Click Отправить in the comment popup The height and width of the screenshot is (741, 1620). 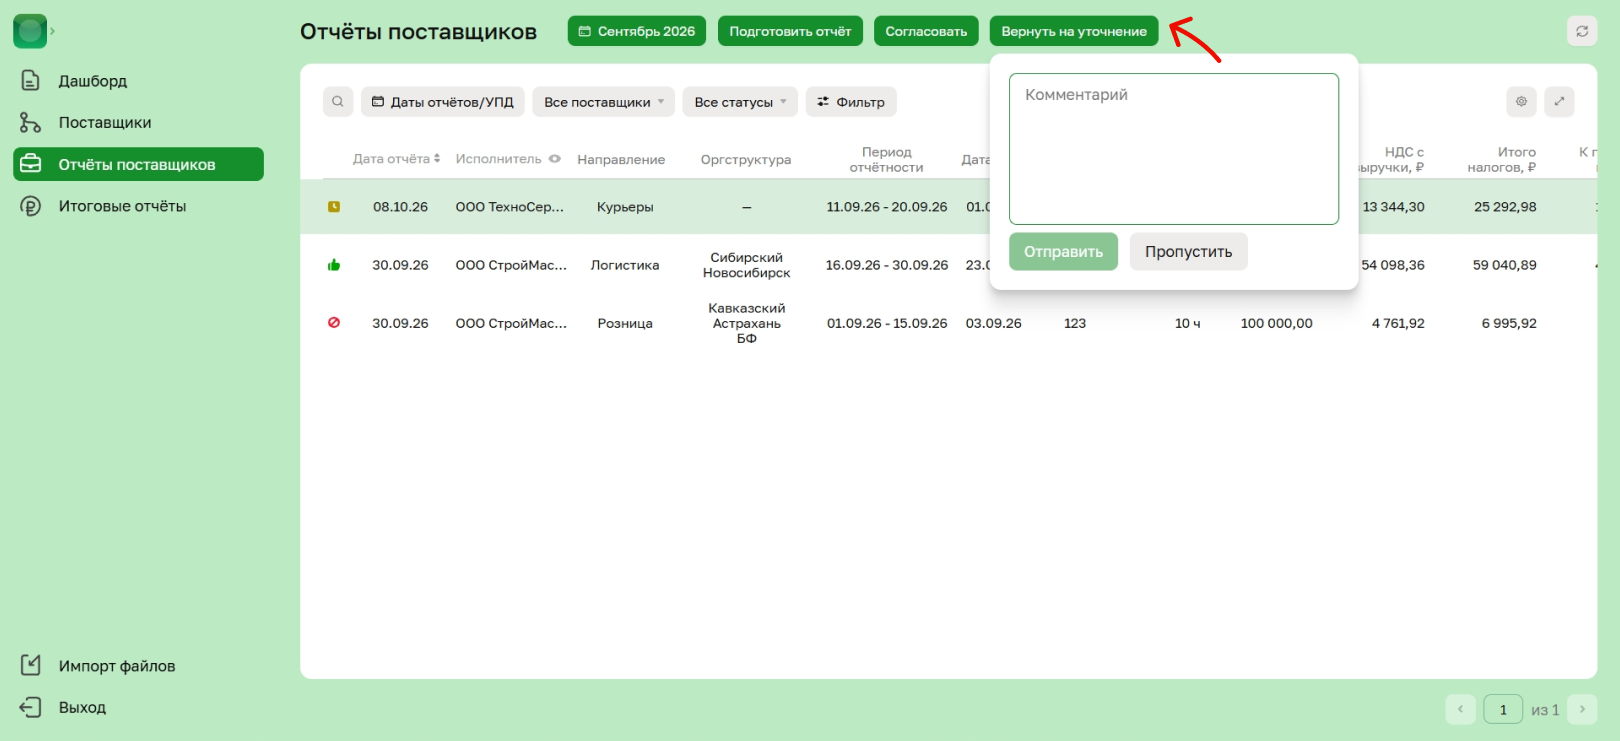click(1063, 252)
